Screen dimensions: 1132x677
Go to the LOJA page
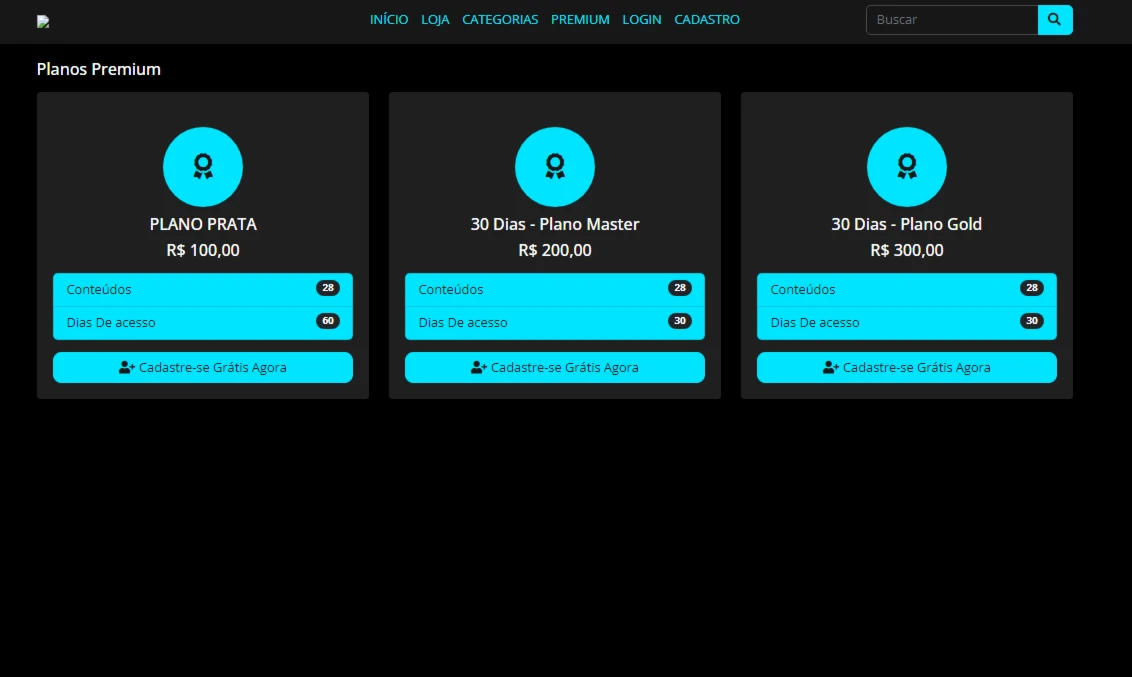tap(435, 20)
